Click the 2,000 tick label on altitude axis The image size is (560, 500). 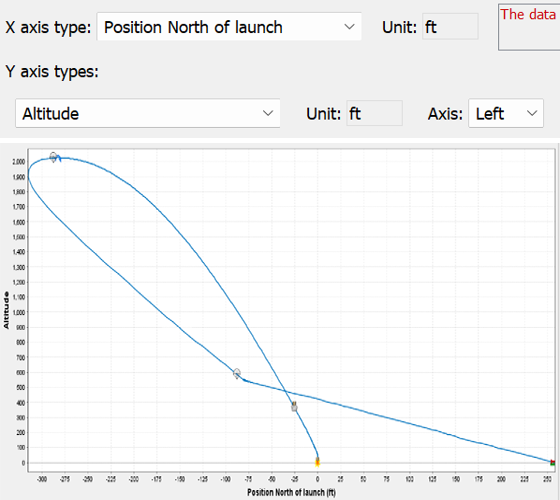pos(19,162)
